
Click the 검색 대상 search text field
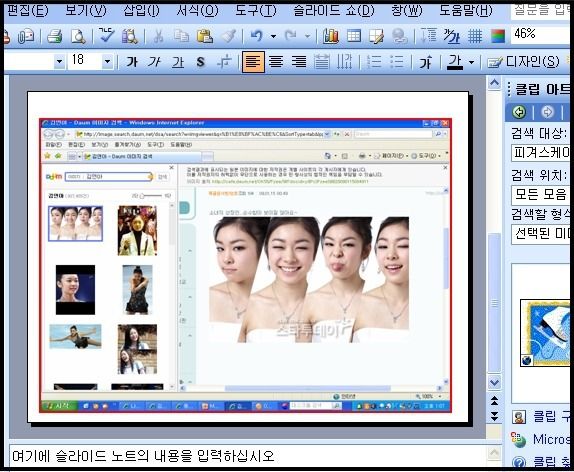(541, 153)
